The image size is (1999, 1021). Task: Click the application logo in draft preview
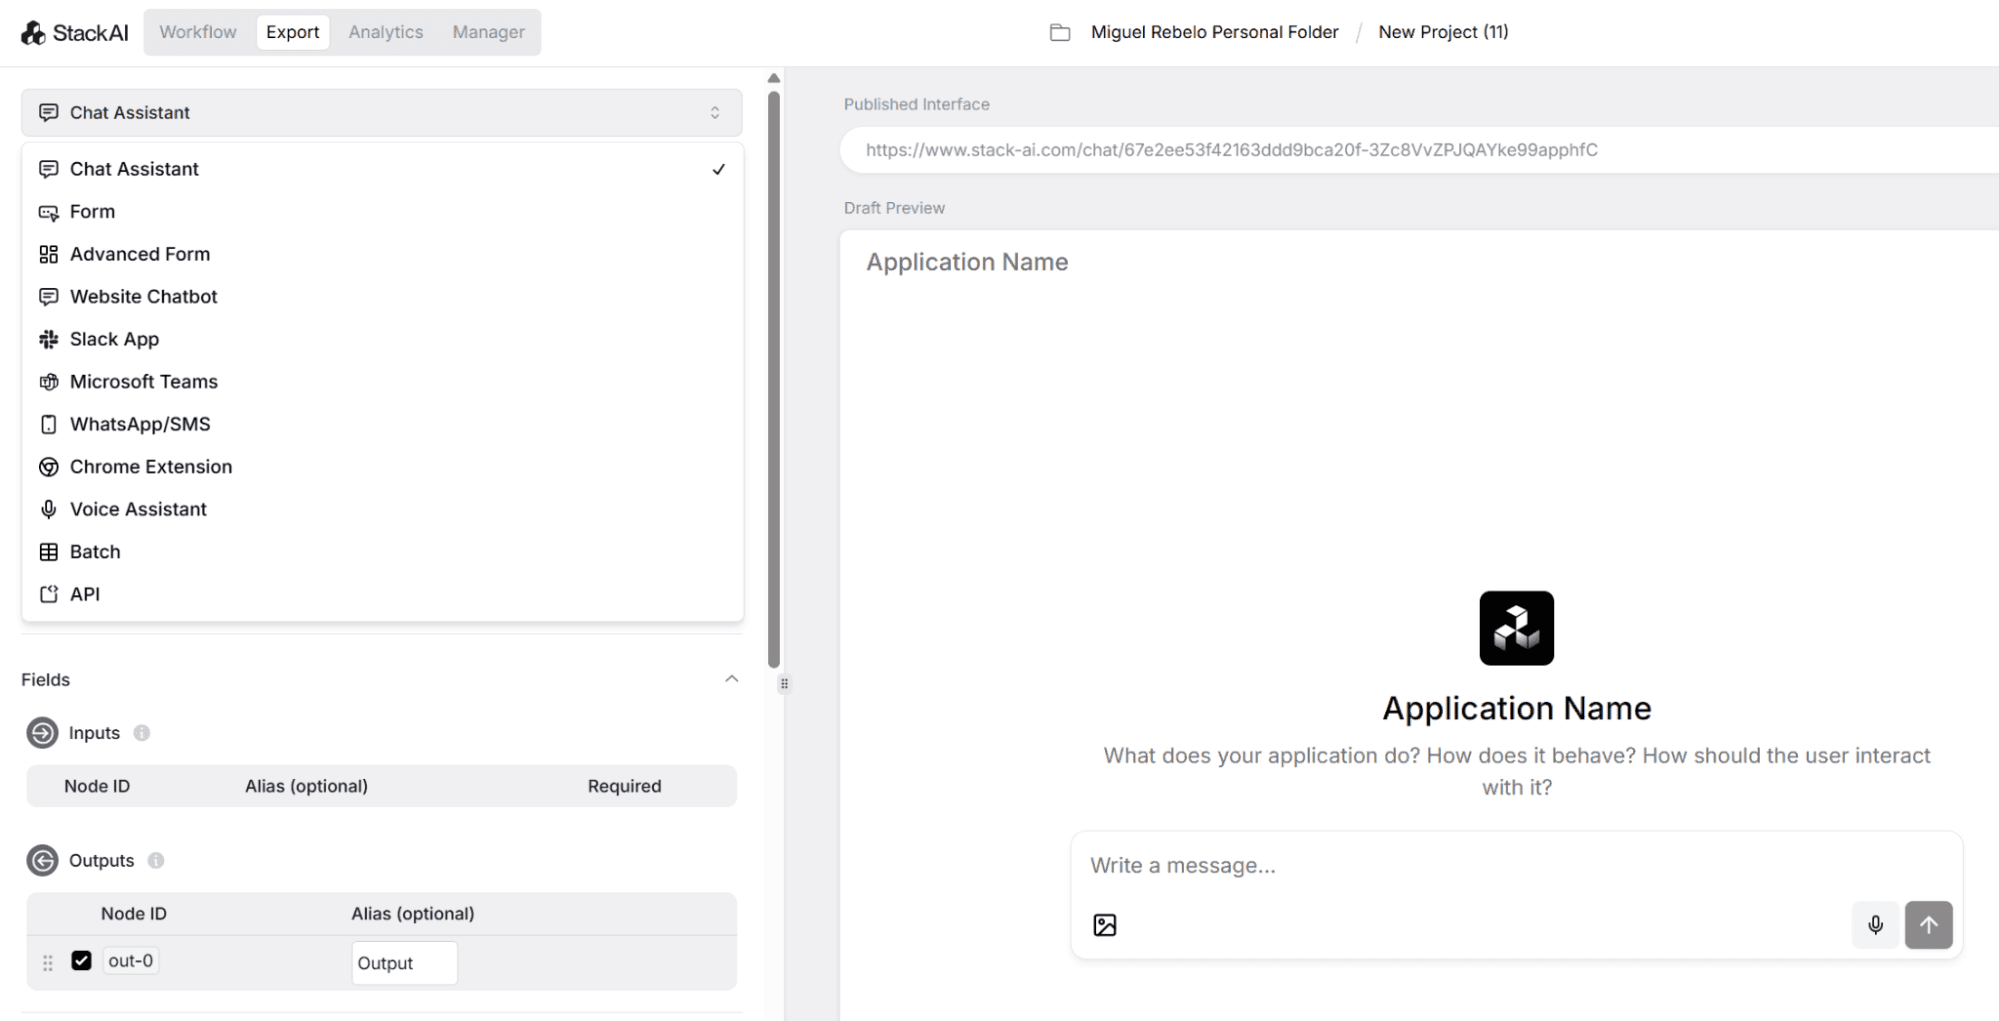point(1516,628)
